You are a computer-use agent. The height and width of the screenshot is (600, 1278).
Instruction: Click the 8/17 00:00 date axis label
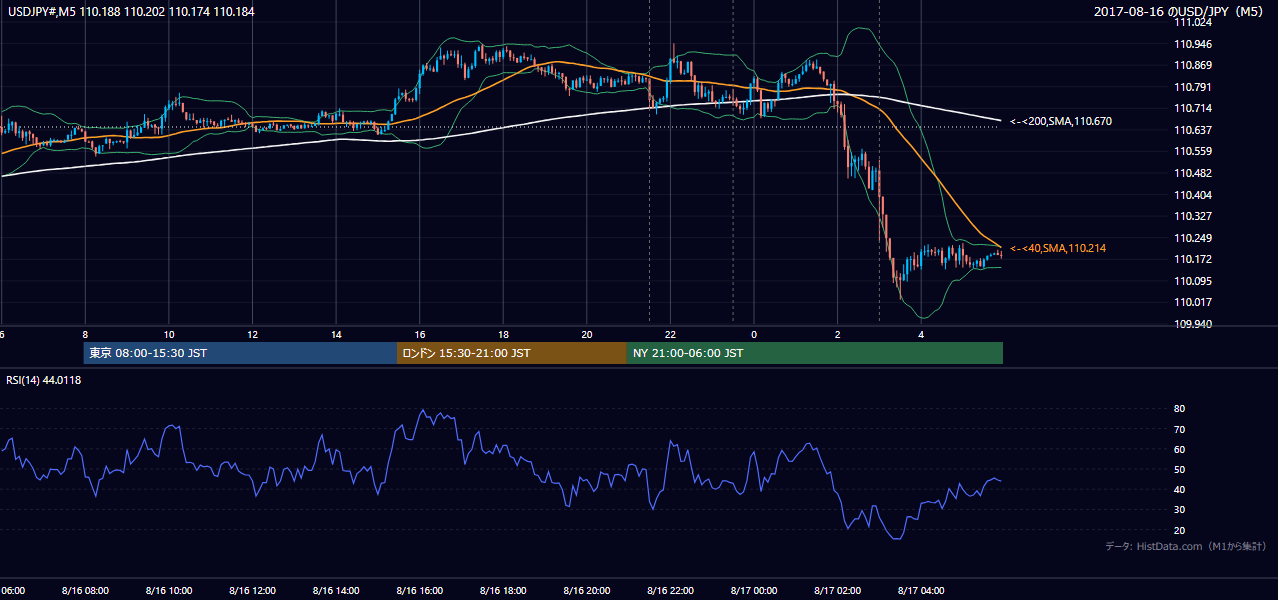coord(754,591)
